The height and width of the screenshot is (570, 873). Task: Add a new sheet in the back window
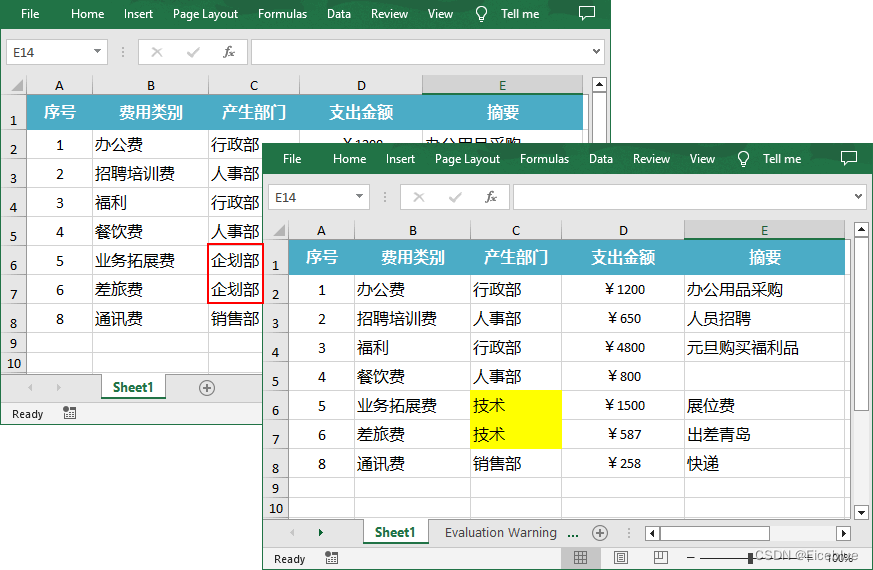click(207, 387)
